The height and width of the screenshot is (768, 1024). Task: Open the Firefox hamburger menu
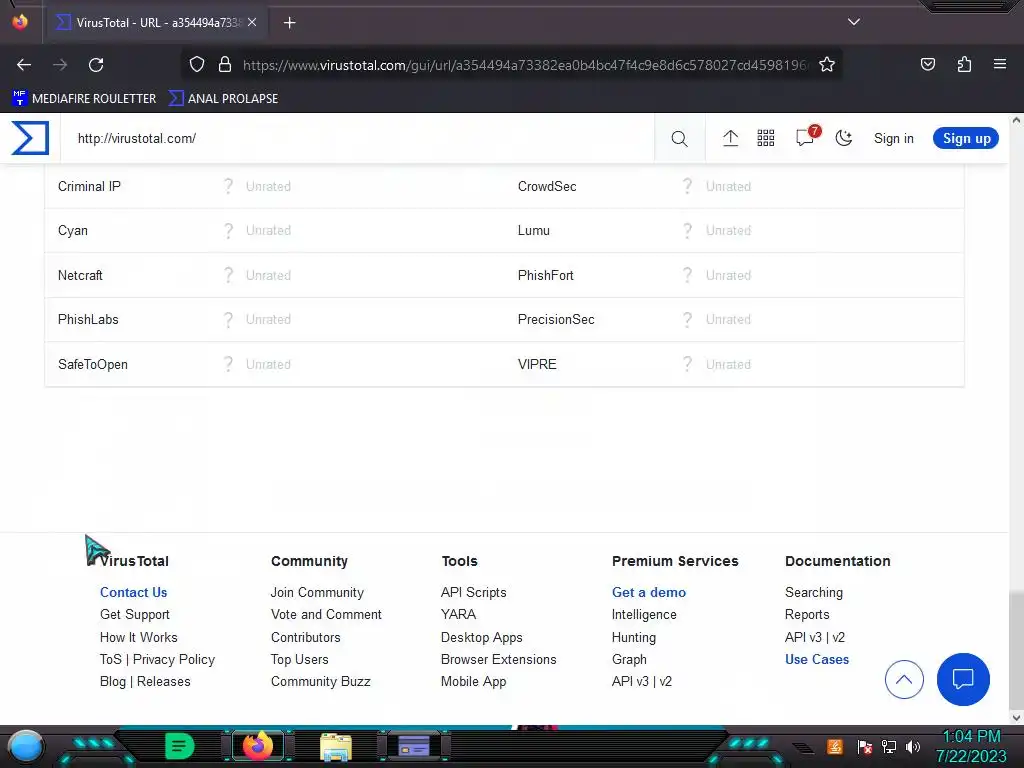(x=999, y=64)
